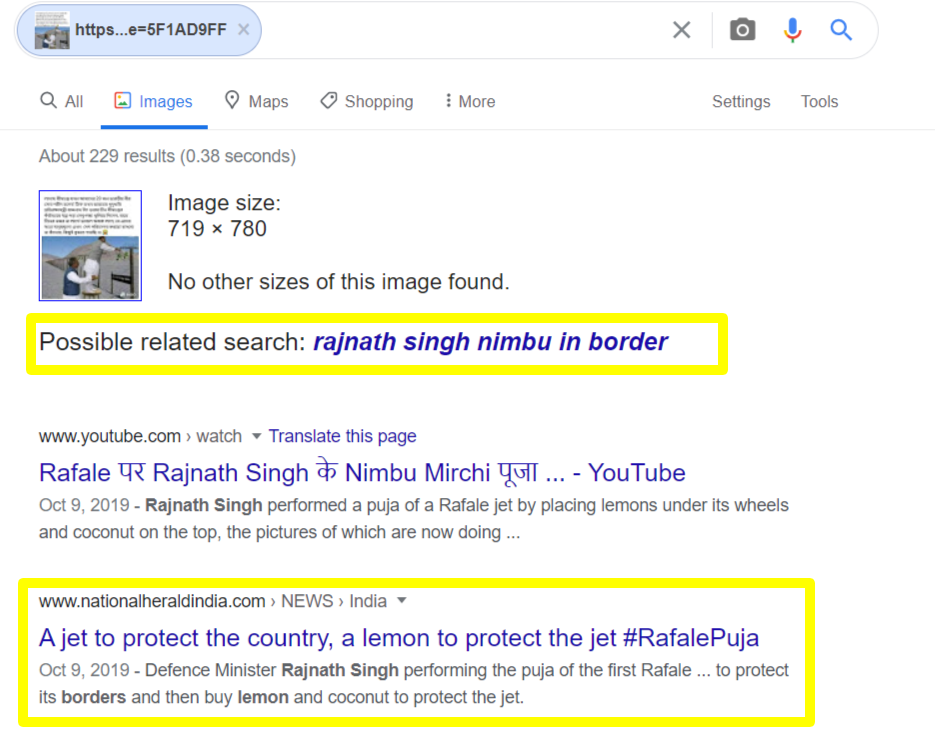935x742 pixels.
Task: Open the Shopping tab
Action: [x=367, y=101]
